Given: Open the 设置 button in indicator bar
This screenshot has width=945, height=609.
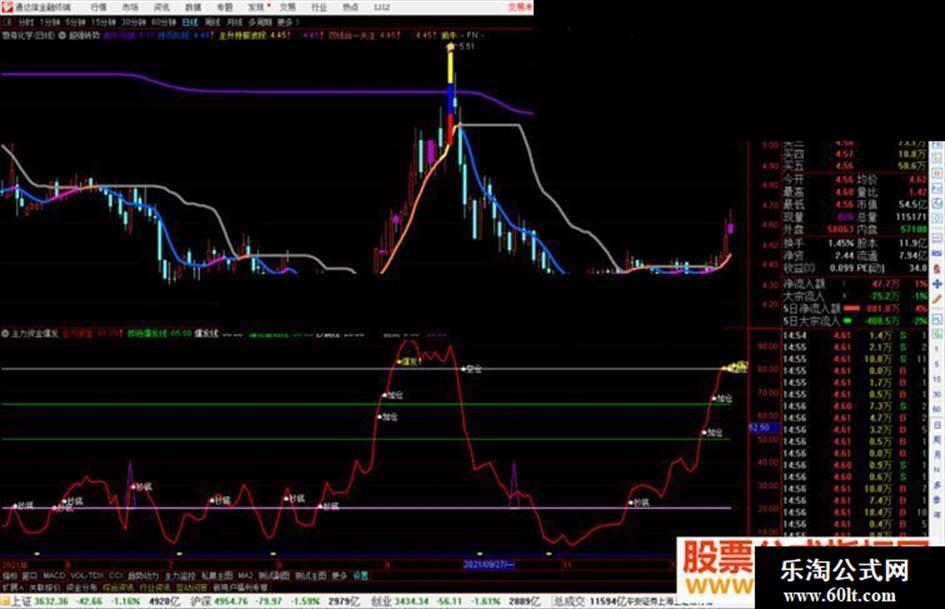Looking at the screenshot, I should tap(360, 576).
